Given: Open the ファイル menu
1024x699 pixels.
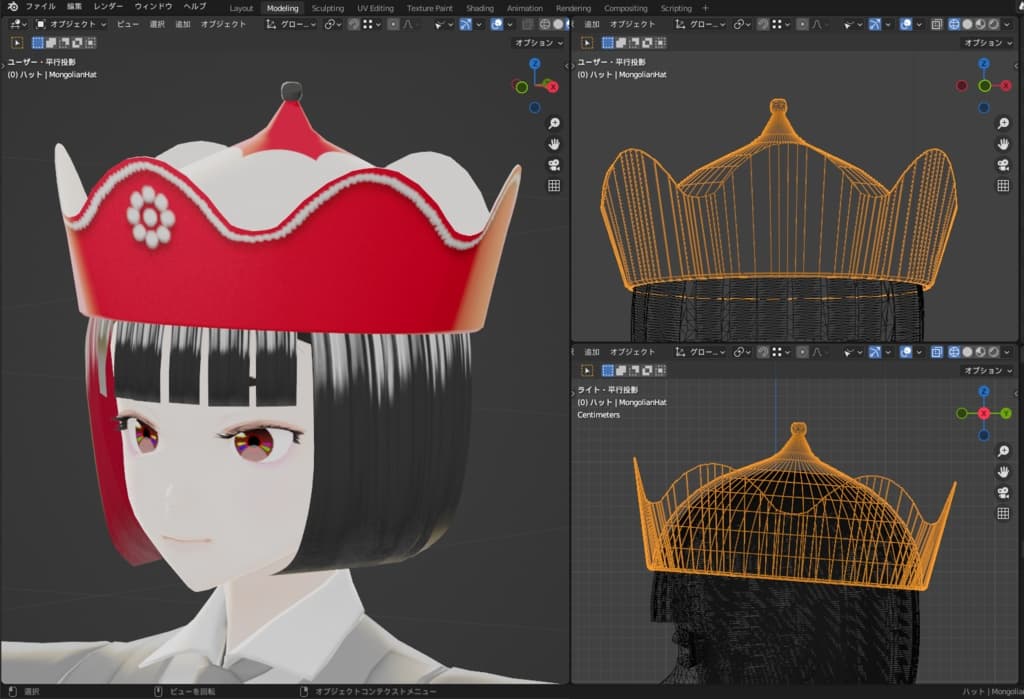Looking at the screenshot, I should pos(40,7).
